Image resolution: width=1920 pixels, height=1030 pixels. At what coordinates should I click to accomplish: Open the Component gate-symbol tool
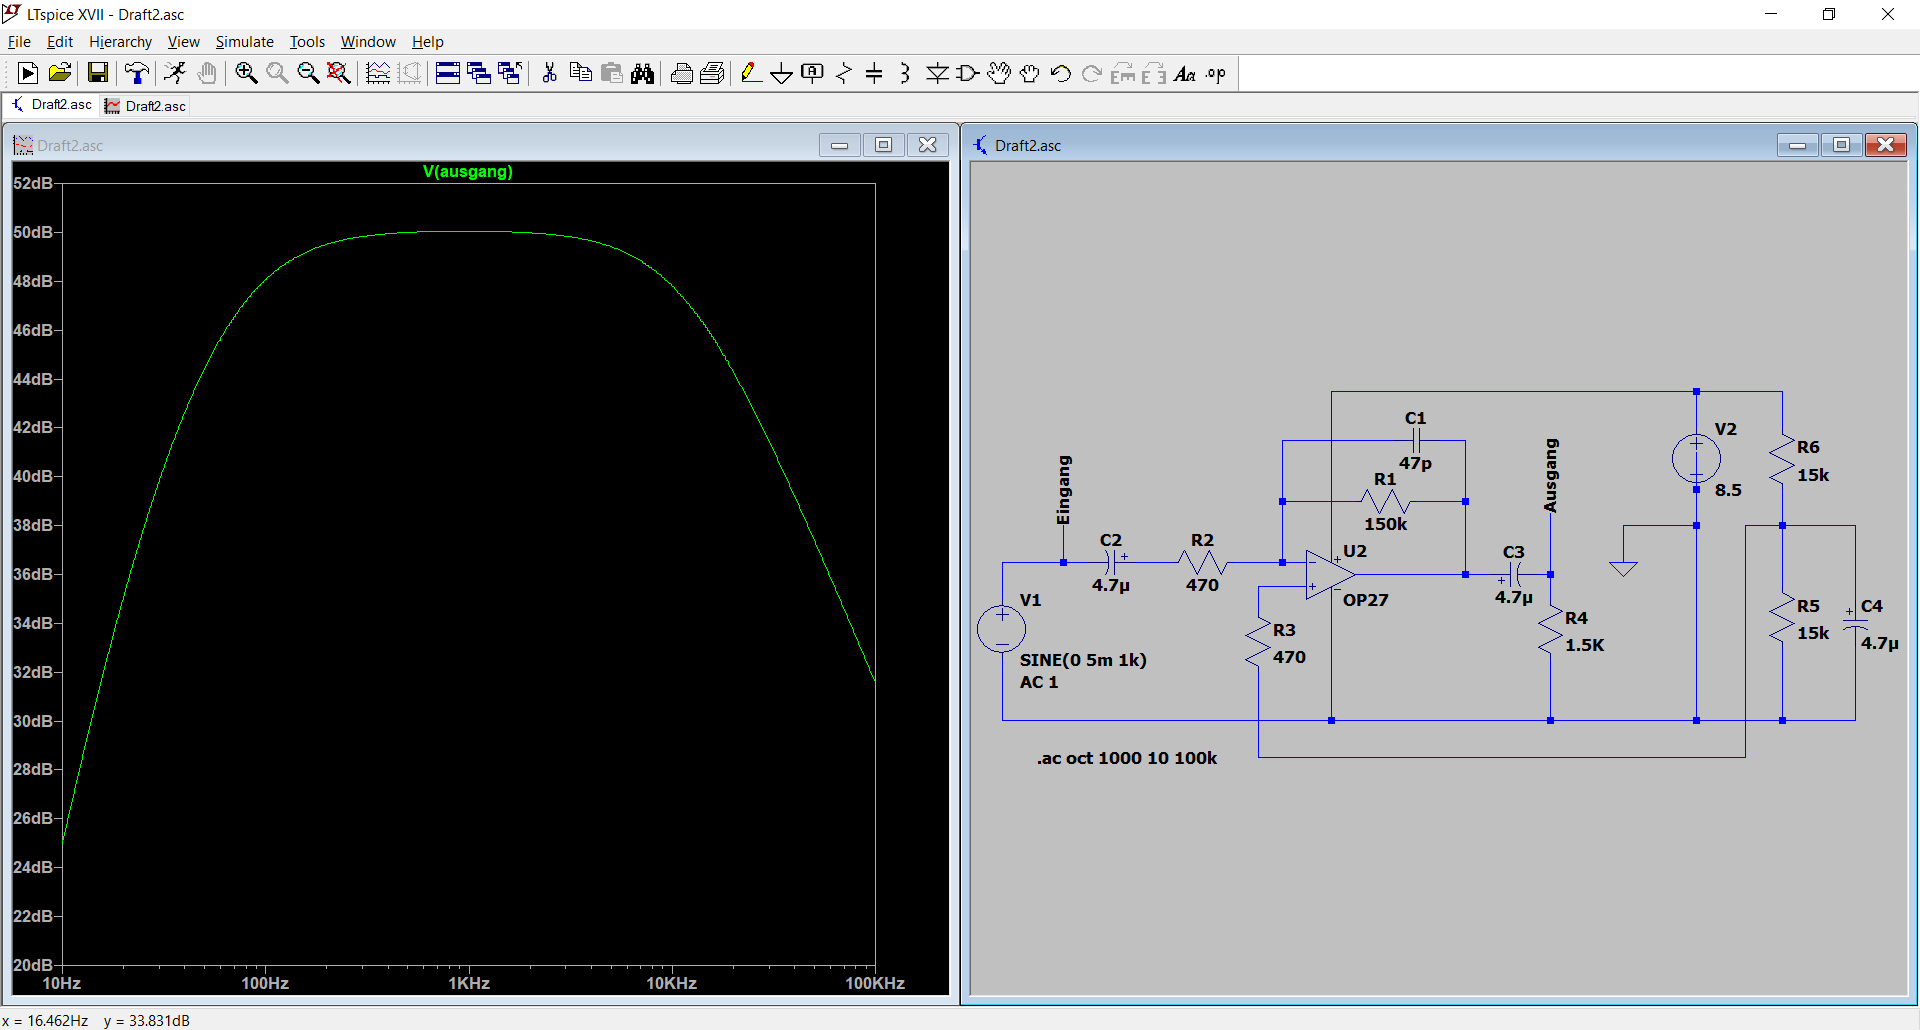[x=968, y=73]
